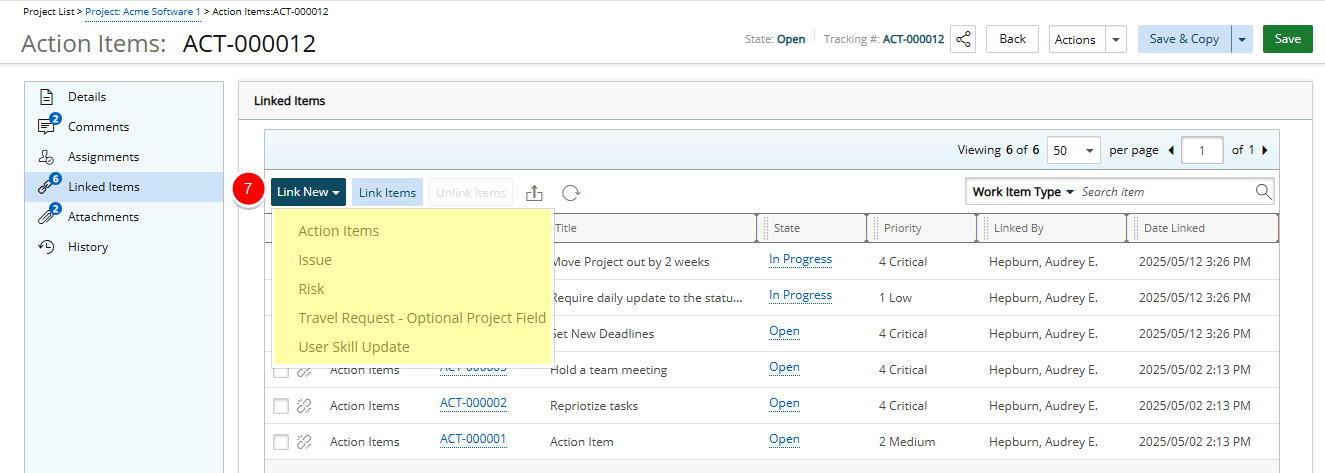The image size is (1325, 473).
Task: Check the Hold a team meeting row
Action: pyautogui.click(x=281, y=370)
